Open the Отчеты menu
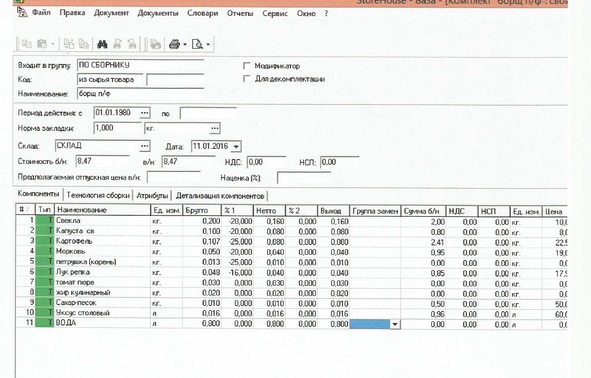 click(x=240, y=13)
